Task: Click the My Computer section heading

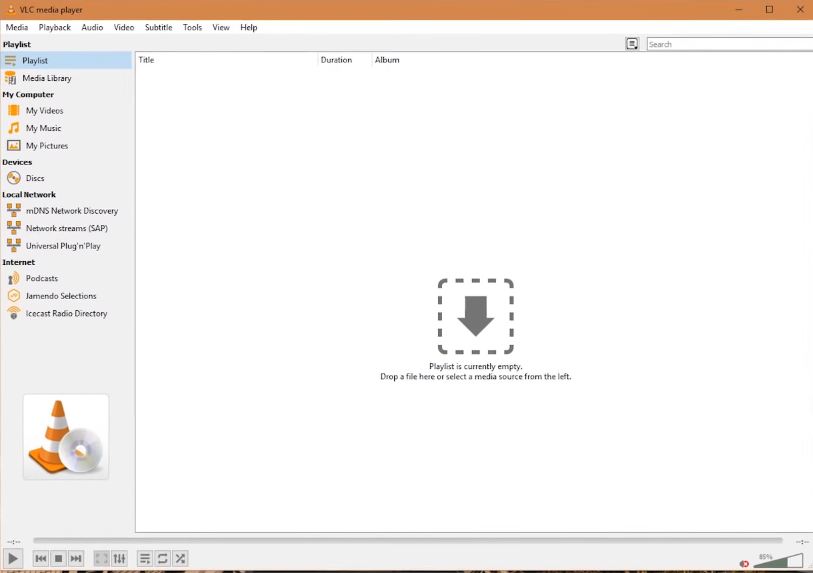Action: [28, 95]
